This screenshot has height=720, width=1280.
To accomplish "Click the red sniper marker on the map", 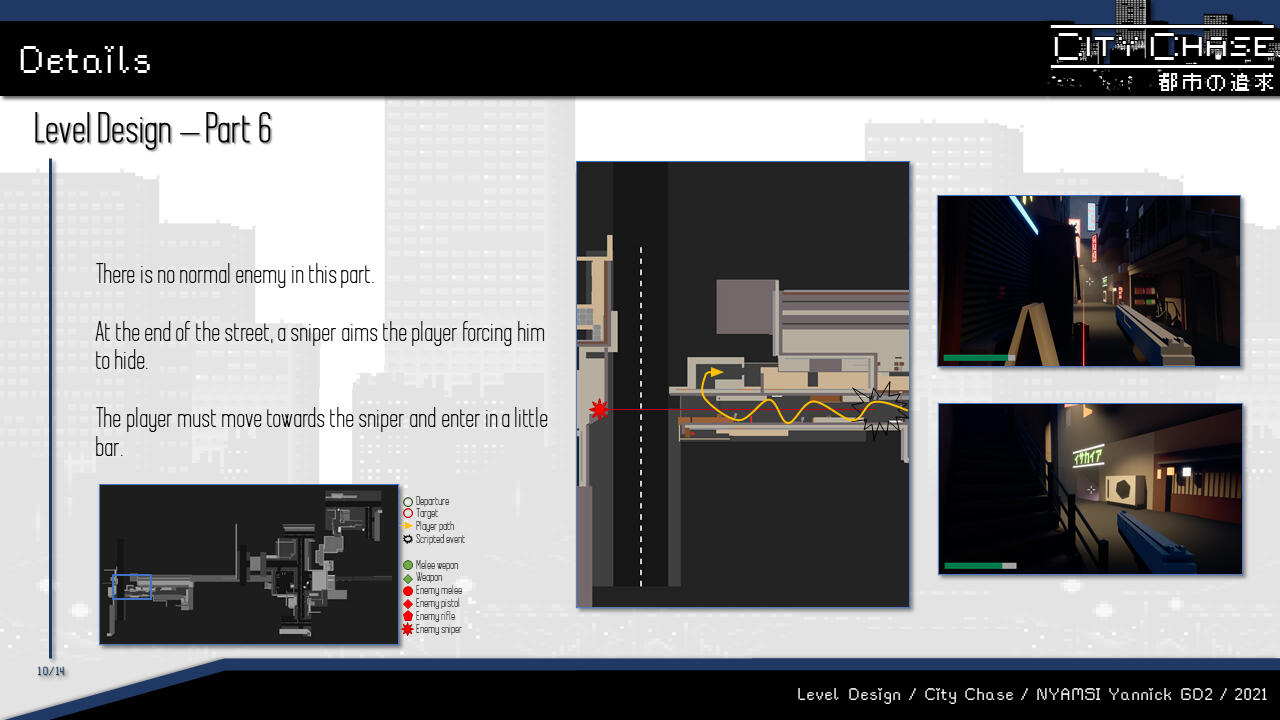I will [x=599, y=409].
